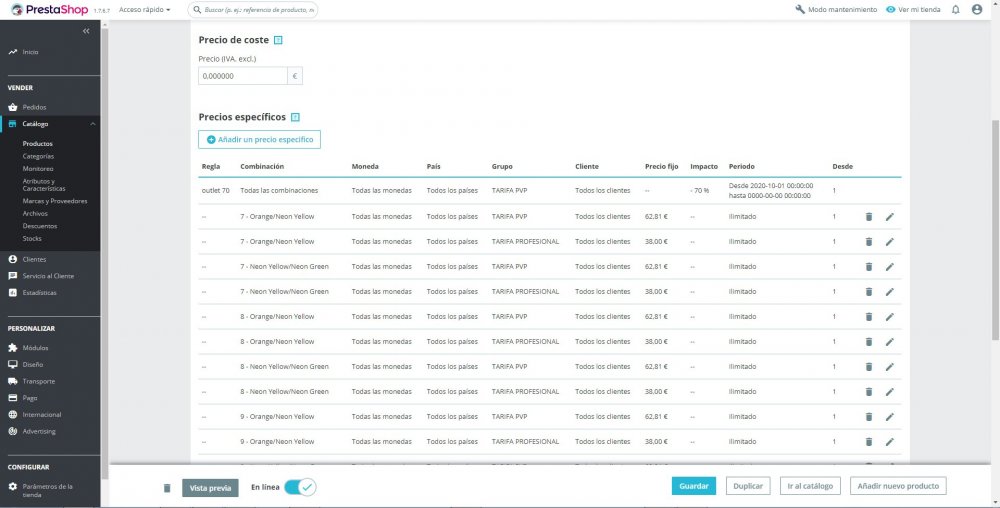This screenshot has height=508, width=1000.
Task: Edit the 8 - Neon Yellow/Neon Green TARIFA PVP price
Action: click(x=890, y=366)
